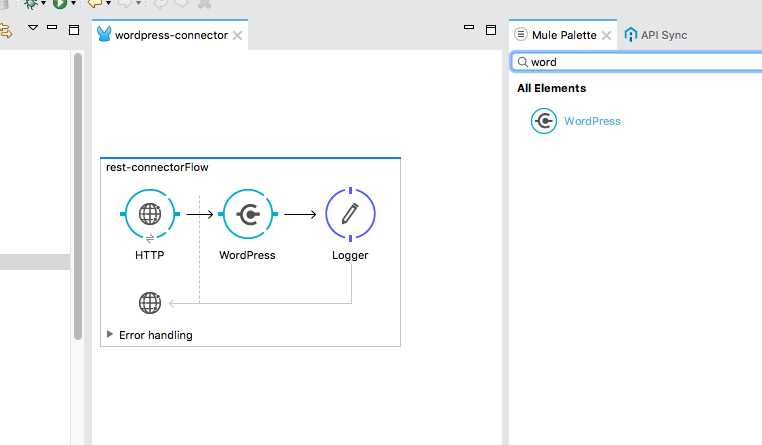Click the HTTP response globe icon

[x=150, y=302]
